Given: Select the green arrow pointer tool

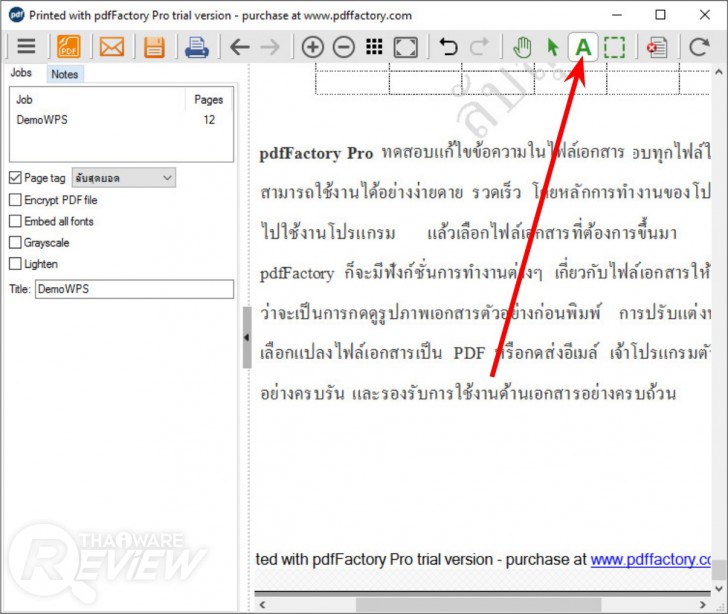Looking at the screenshot, I should pos(552,47).
